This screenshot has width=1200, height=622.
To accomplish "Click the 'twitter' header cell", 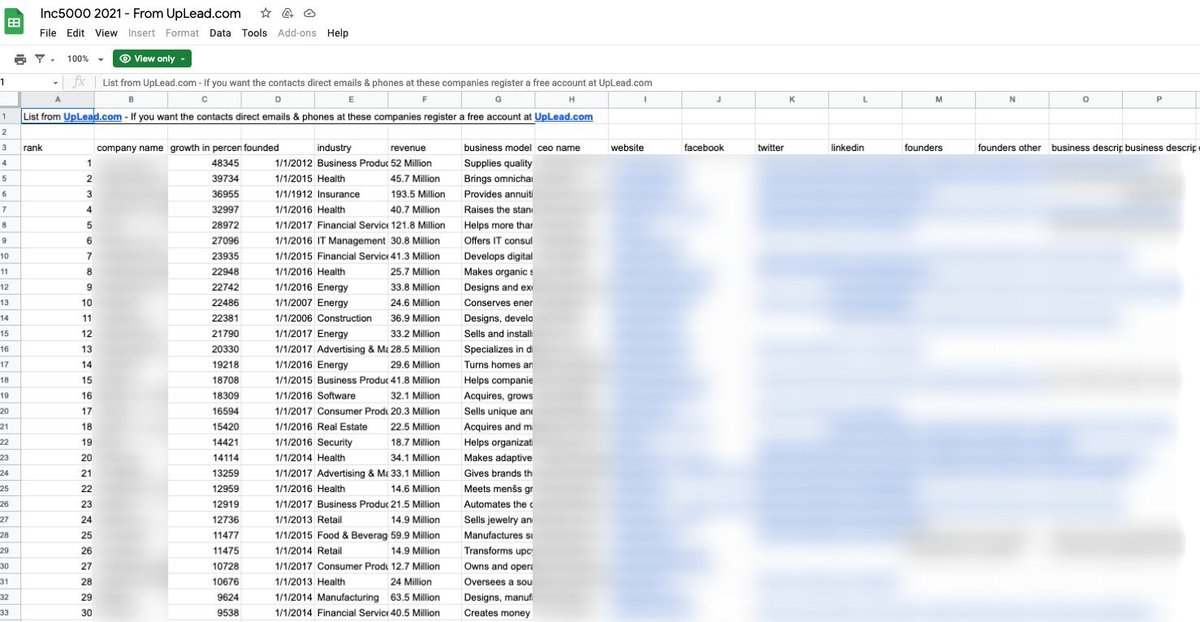I will 792,147.
